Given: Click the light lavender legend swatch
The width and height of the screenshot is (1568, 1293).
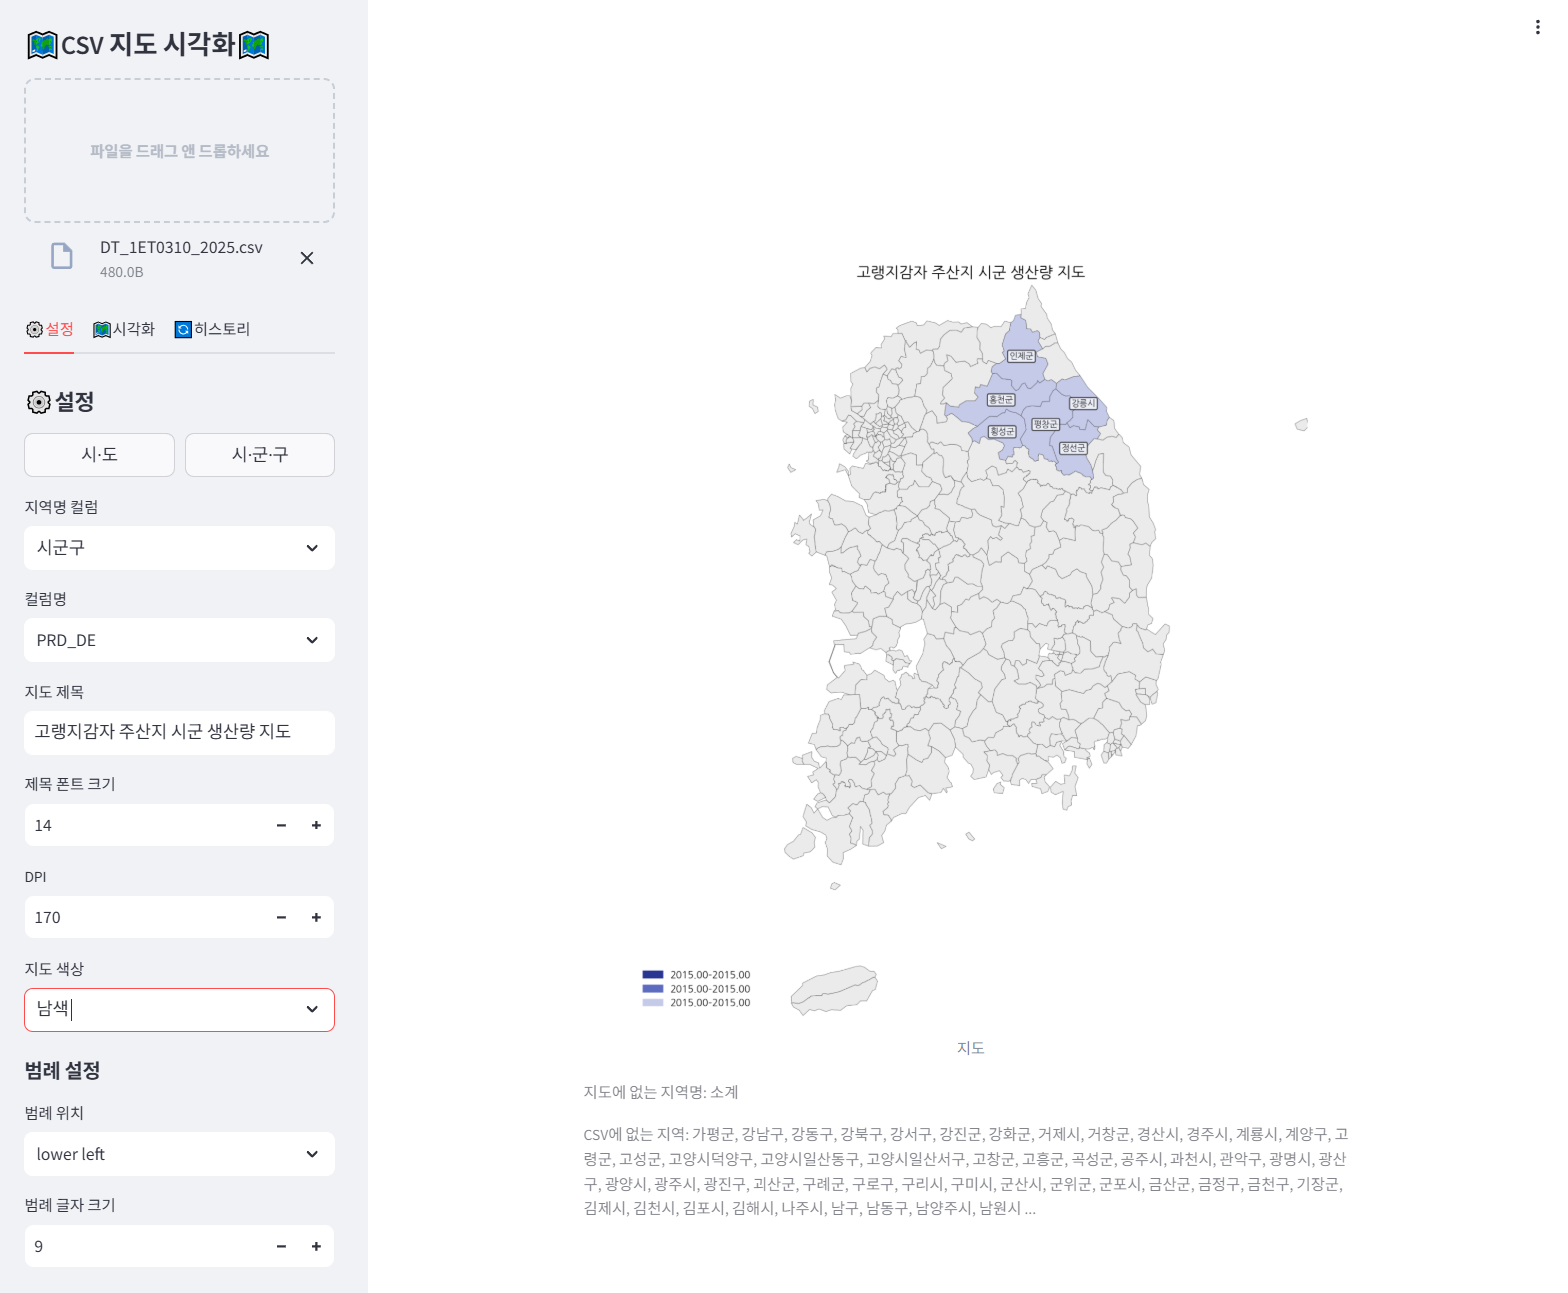Looking at the screenshot, I should tap(653, 1002).
